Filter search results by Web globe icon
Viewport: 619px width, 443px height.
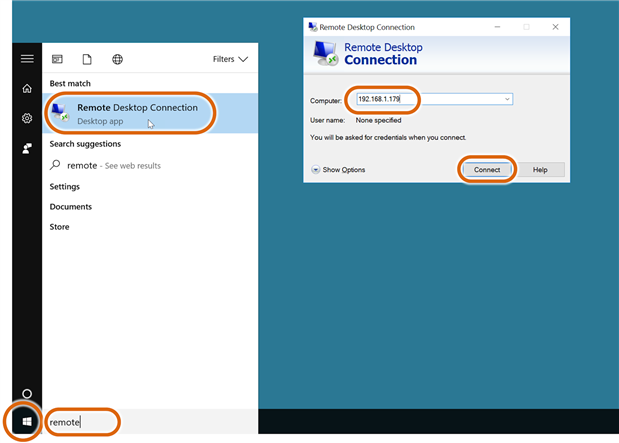click(x=117, y=59)
